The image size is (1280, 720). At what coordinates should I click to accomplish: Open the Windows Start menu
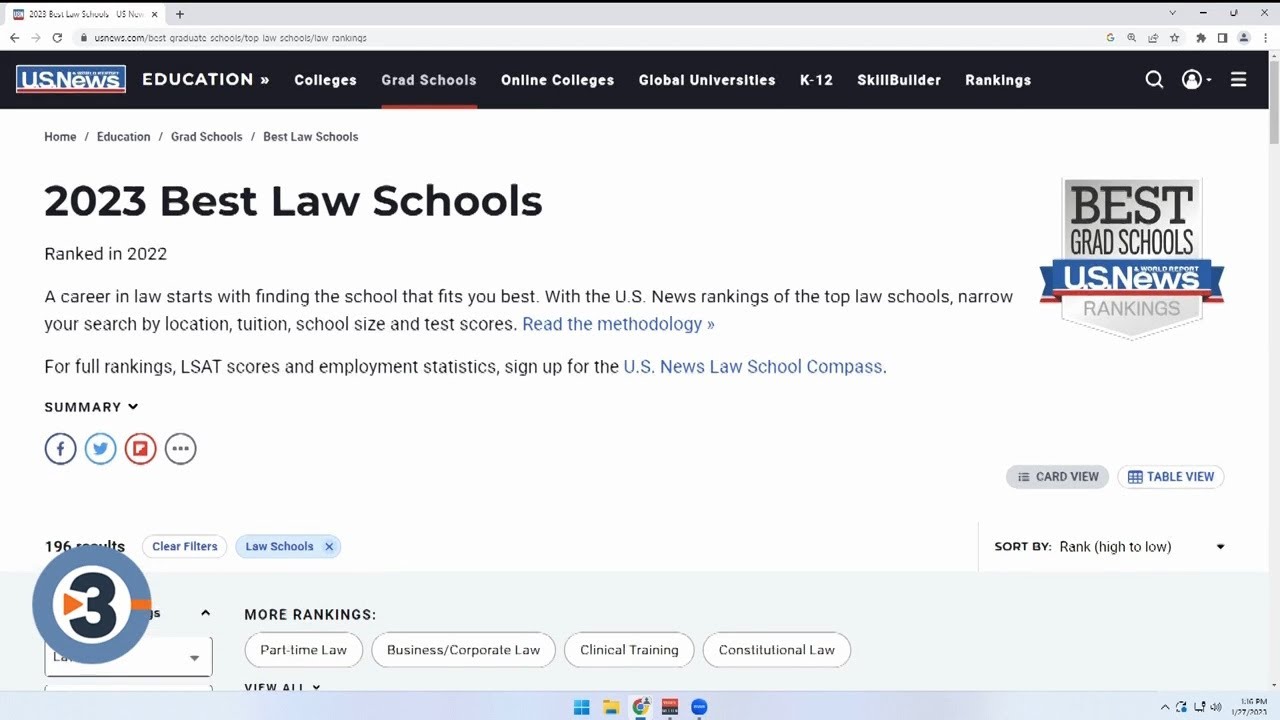[581, 707]
